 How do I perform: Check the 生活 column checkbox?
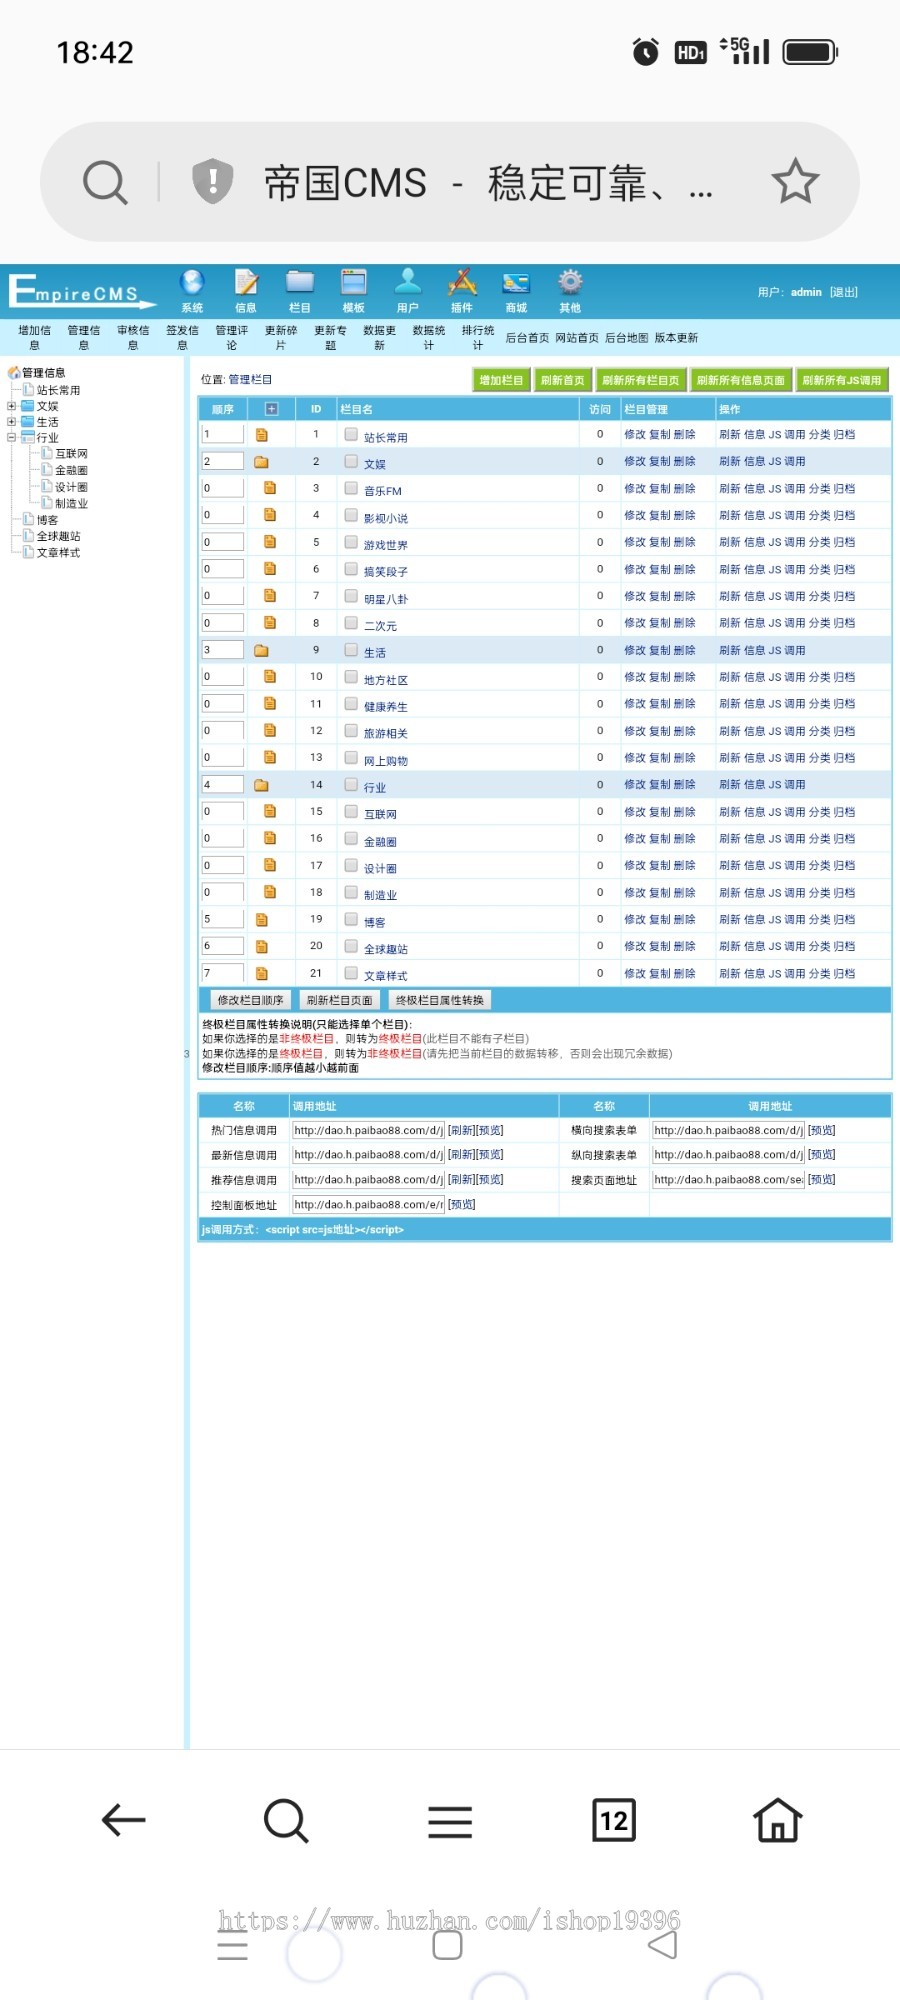point(351,649)
